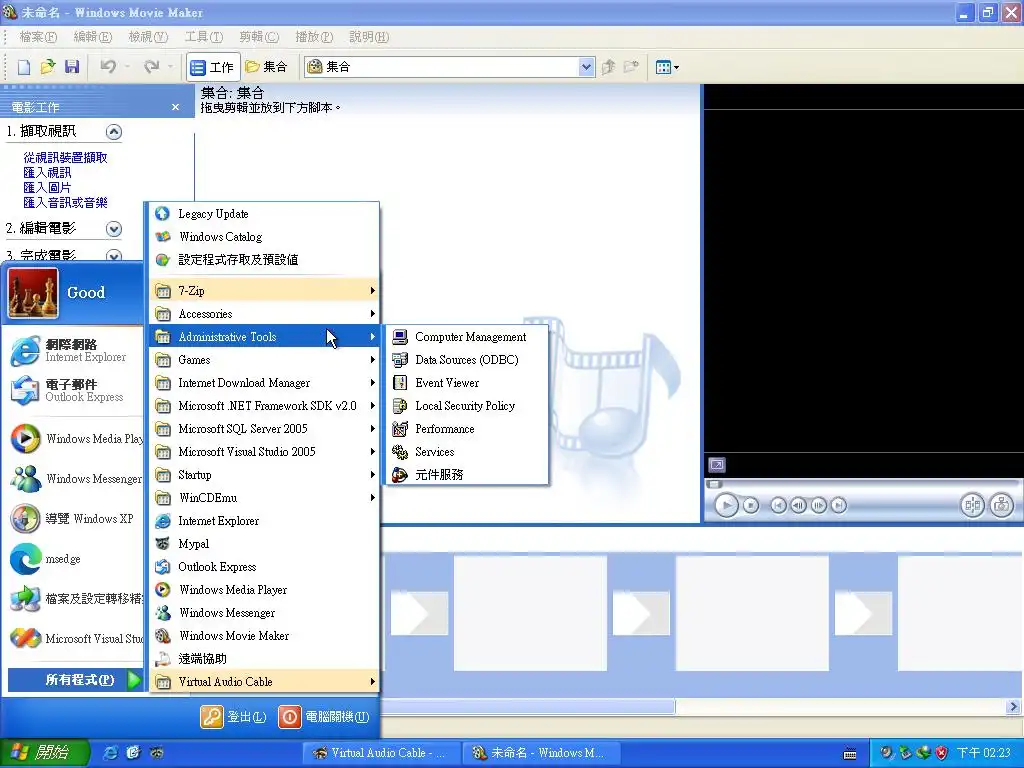Open Event Viewer
This screenshot has width=1024, height=768.
point(467,383)
